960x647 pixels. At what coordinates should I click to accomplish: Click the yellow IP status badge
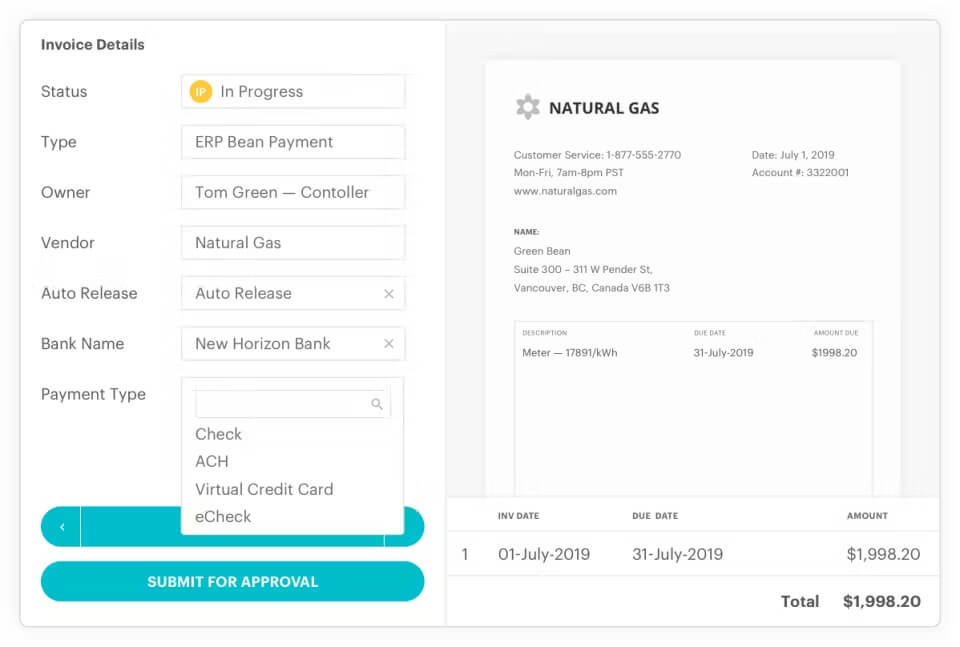coord(200,92)
